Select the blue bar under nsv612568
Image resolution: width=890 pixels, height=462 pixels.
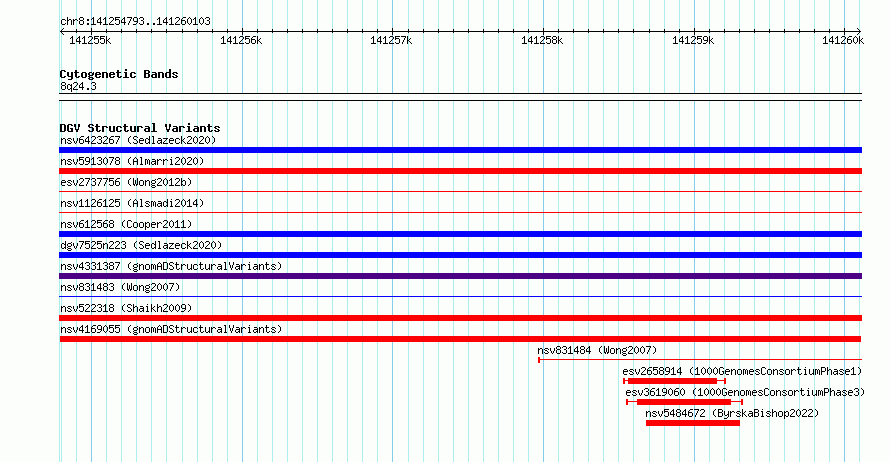pyautogui.click(x=460, y=234)
